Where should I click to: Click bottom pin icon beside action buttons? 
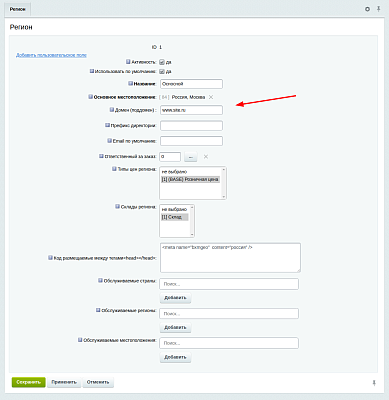pos(374,383)
